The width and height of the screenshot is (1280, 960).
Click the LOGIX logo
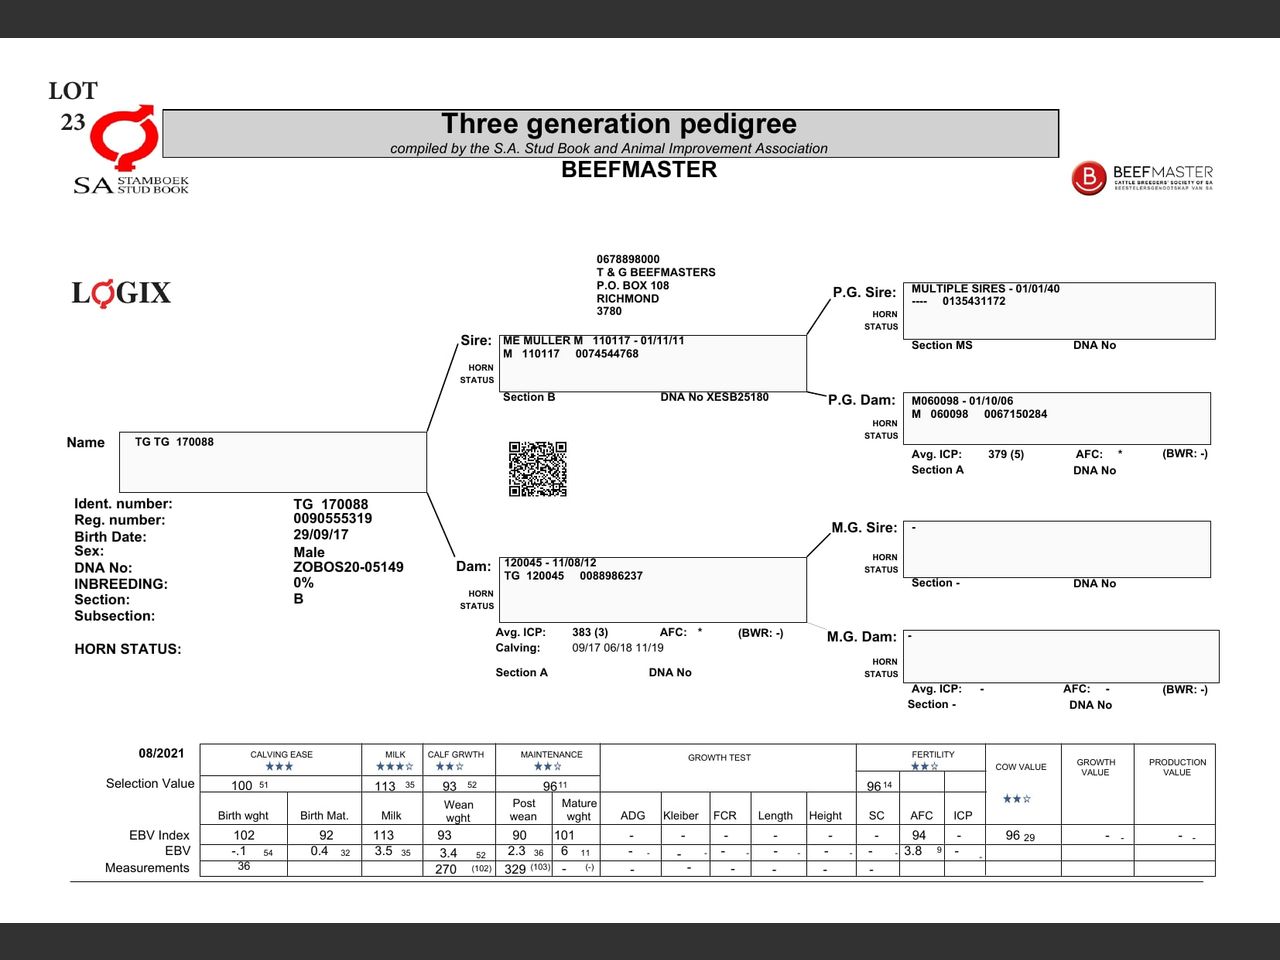(121, 293)
